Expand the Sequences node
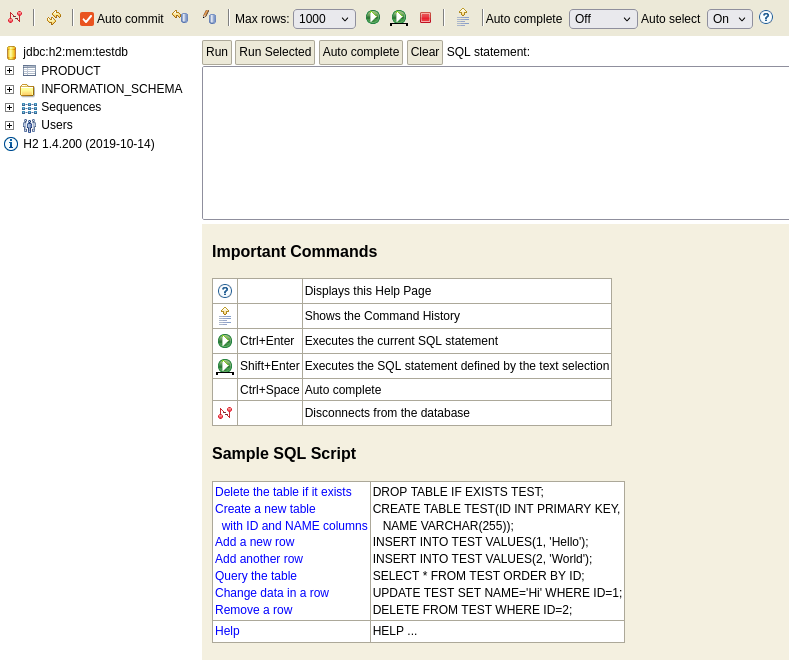789x660 pixels. pos(10,107)
